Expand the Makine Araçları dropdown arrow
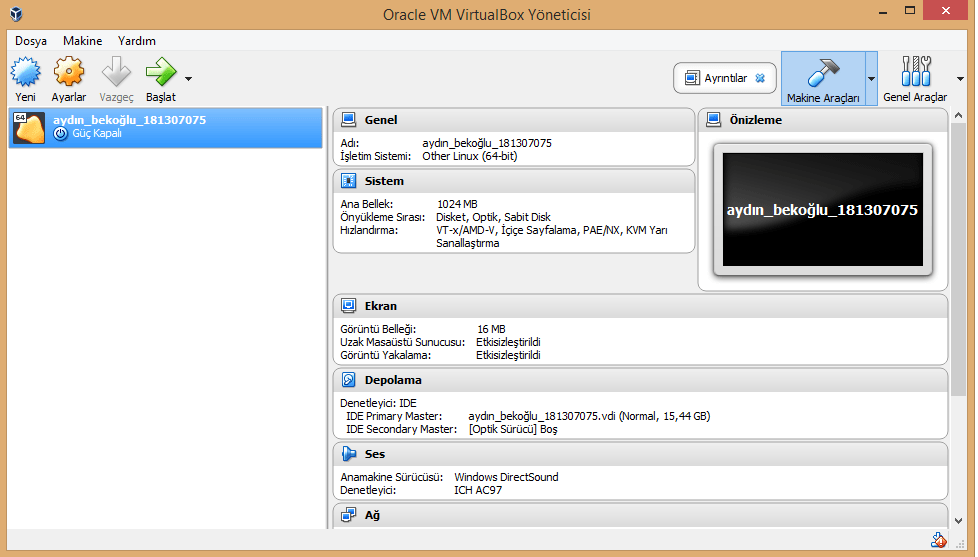The width and height of the screenshot is (978, 557). pyautogui.click(x=871, y=79)
